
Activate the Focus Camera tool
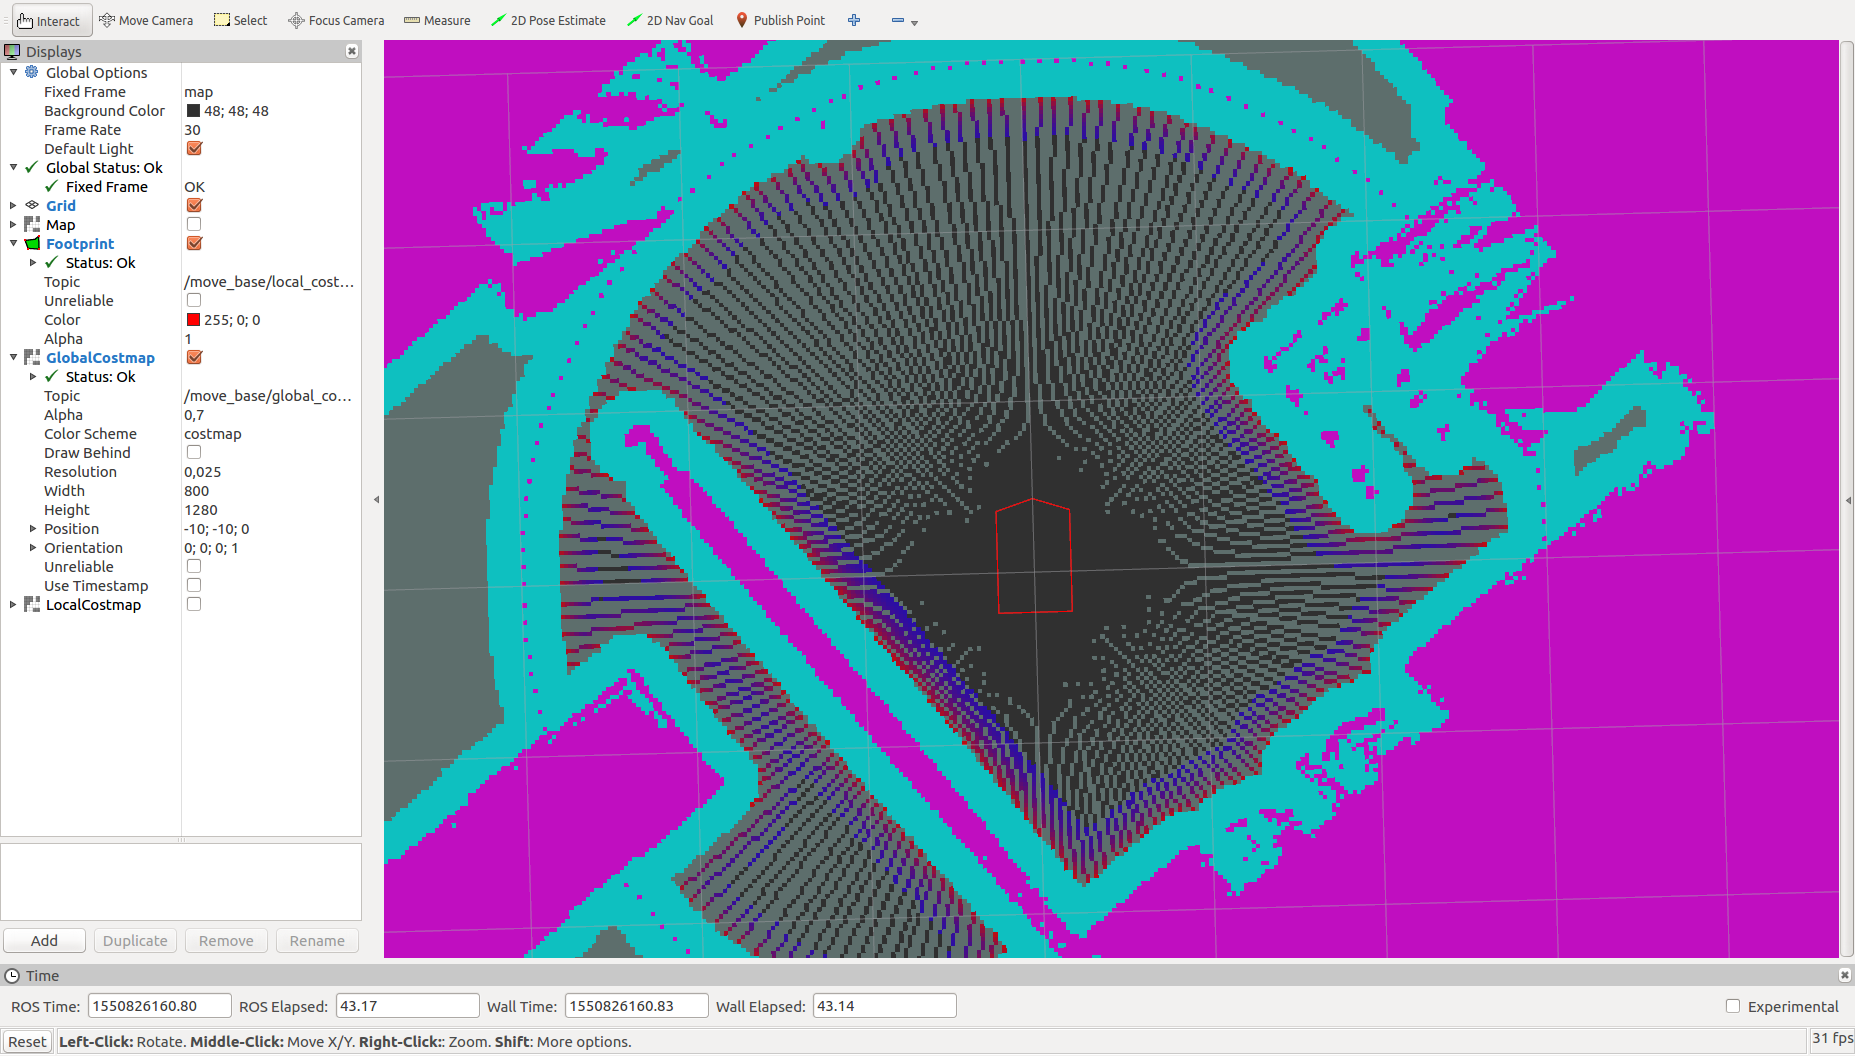(336, 20)
